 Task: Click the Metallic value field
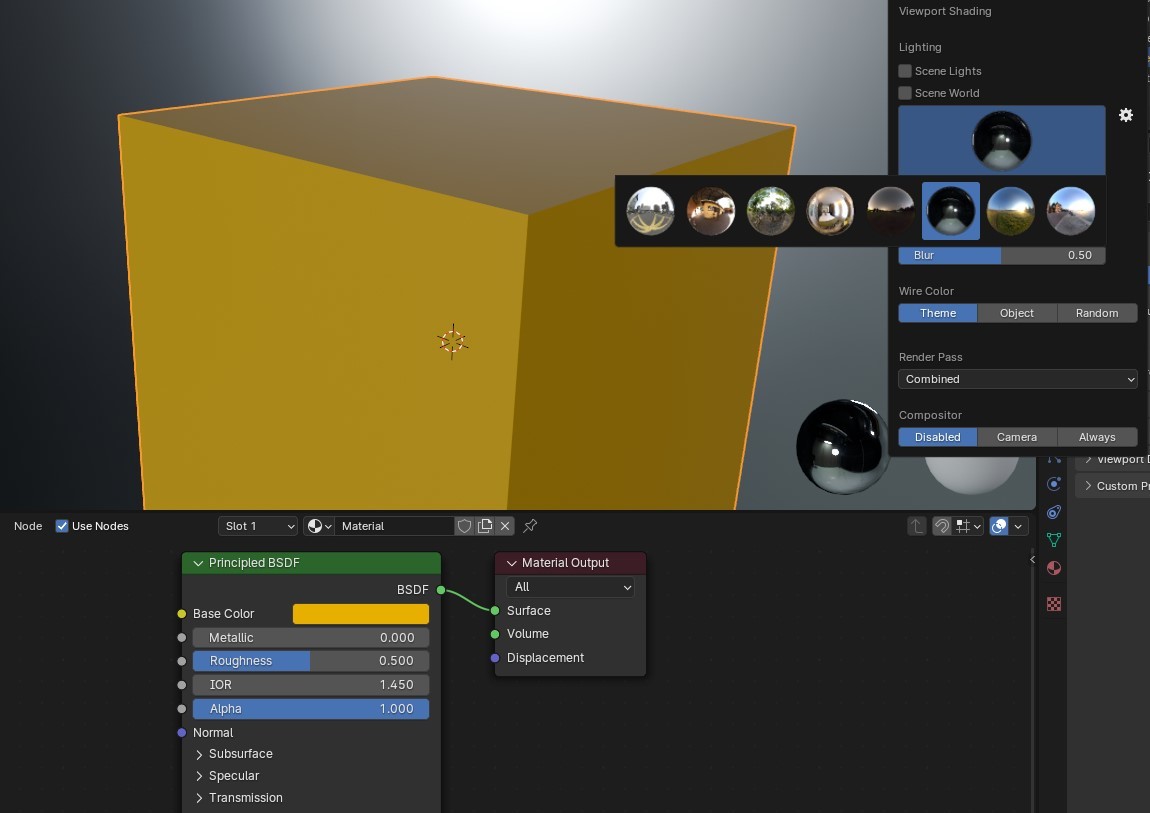tap(311, 638)
